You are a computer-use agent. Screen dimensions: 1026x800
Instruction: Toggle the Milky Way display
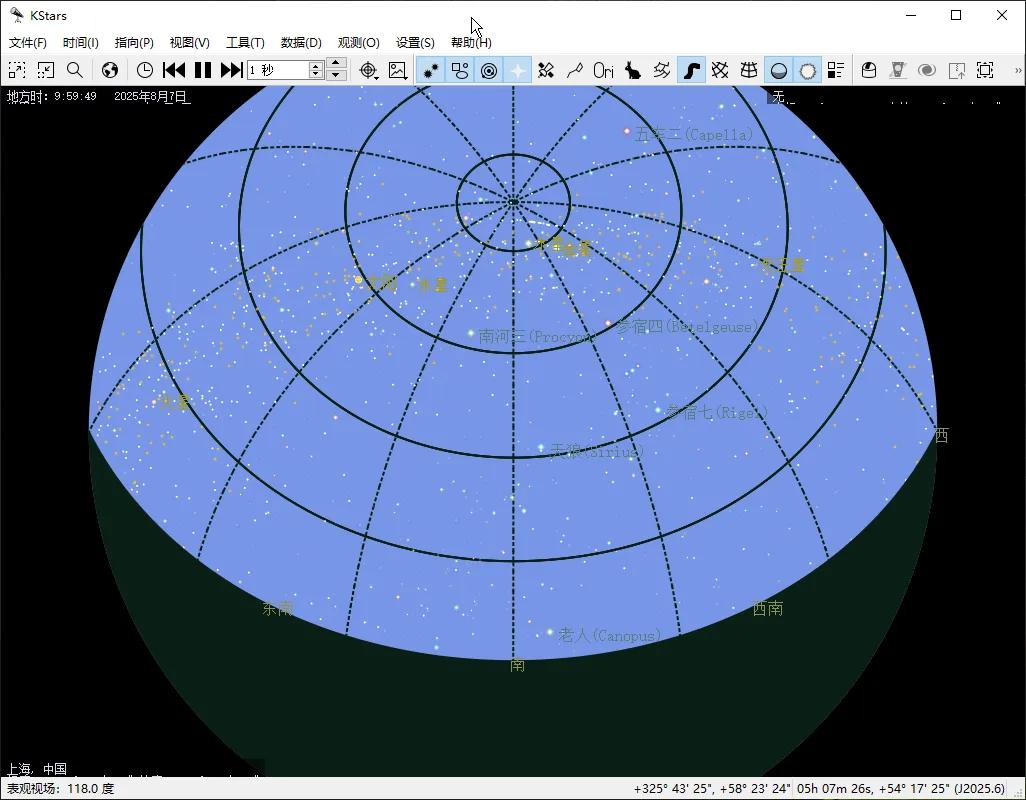pos(691,70)
